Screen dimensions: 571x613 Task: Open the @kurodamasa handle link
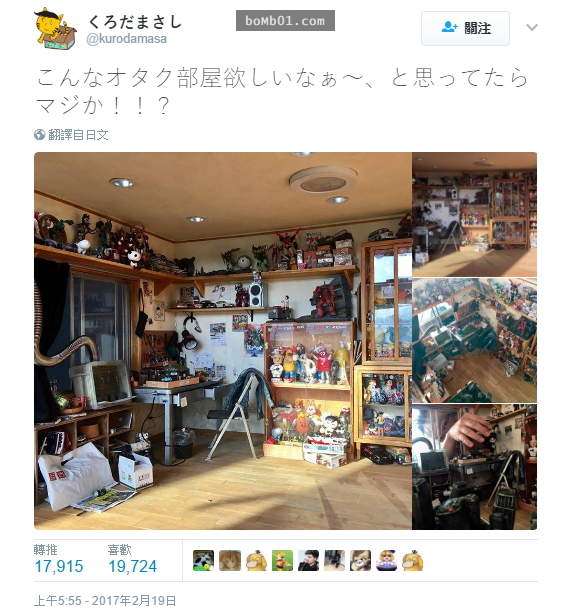tap(126, 39)
